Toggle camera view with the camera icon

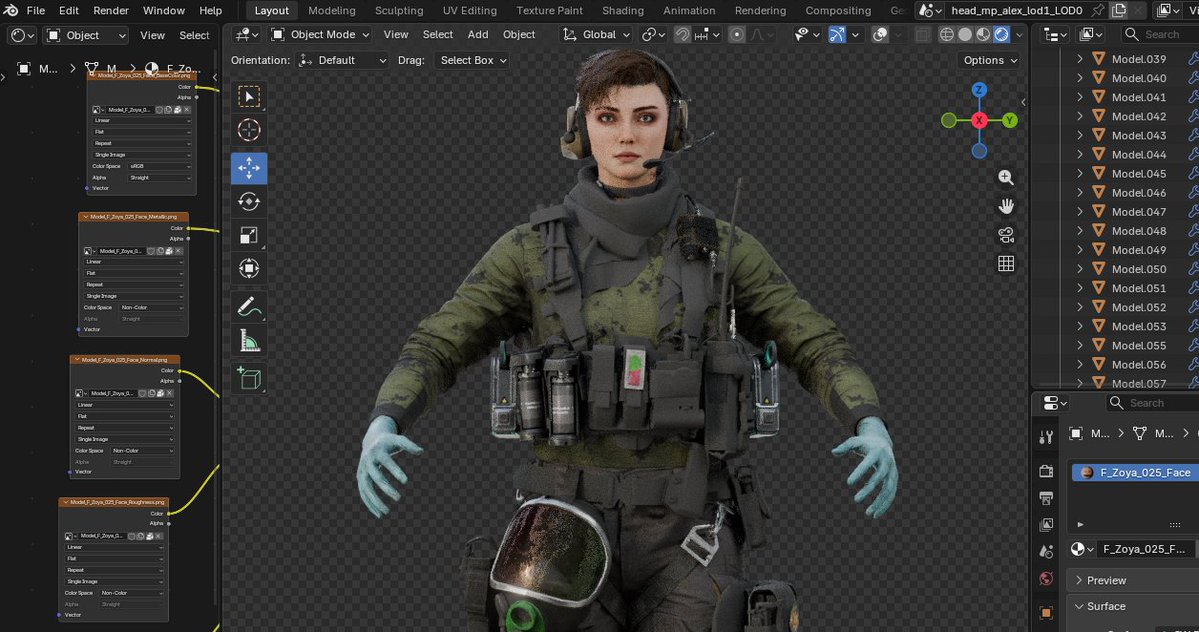point(1006,235)
